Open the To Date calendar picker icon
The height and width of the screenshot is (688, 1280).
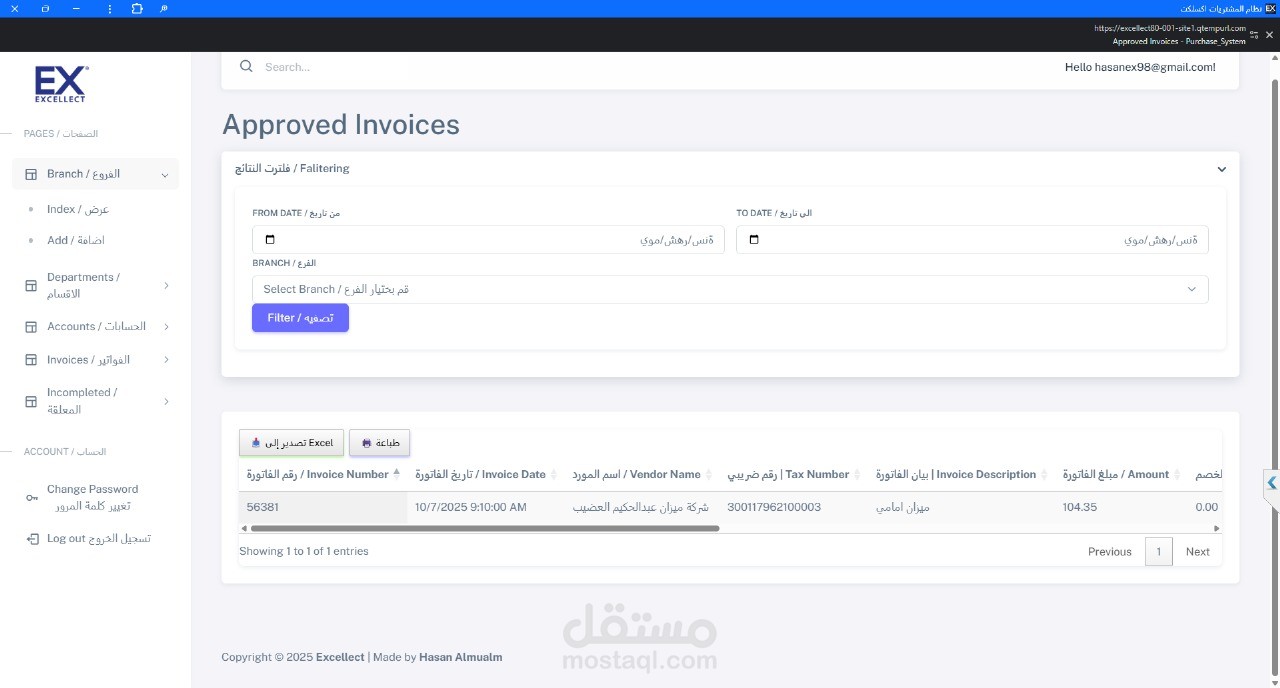(x=754, y=240)
